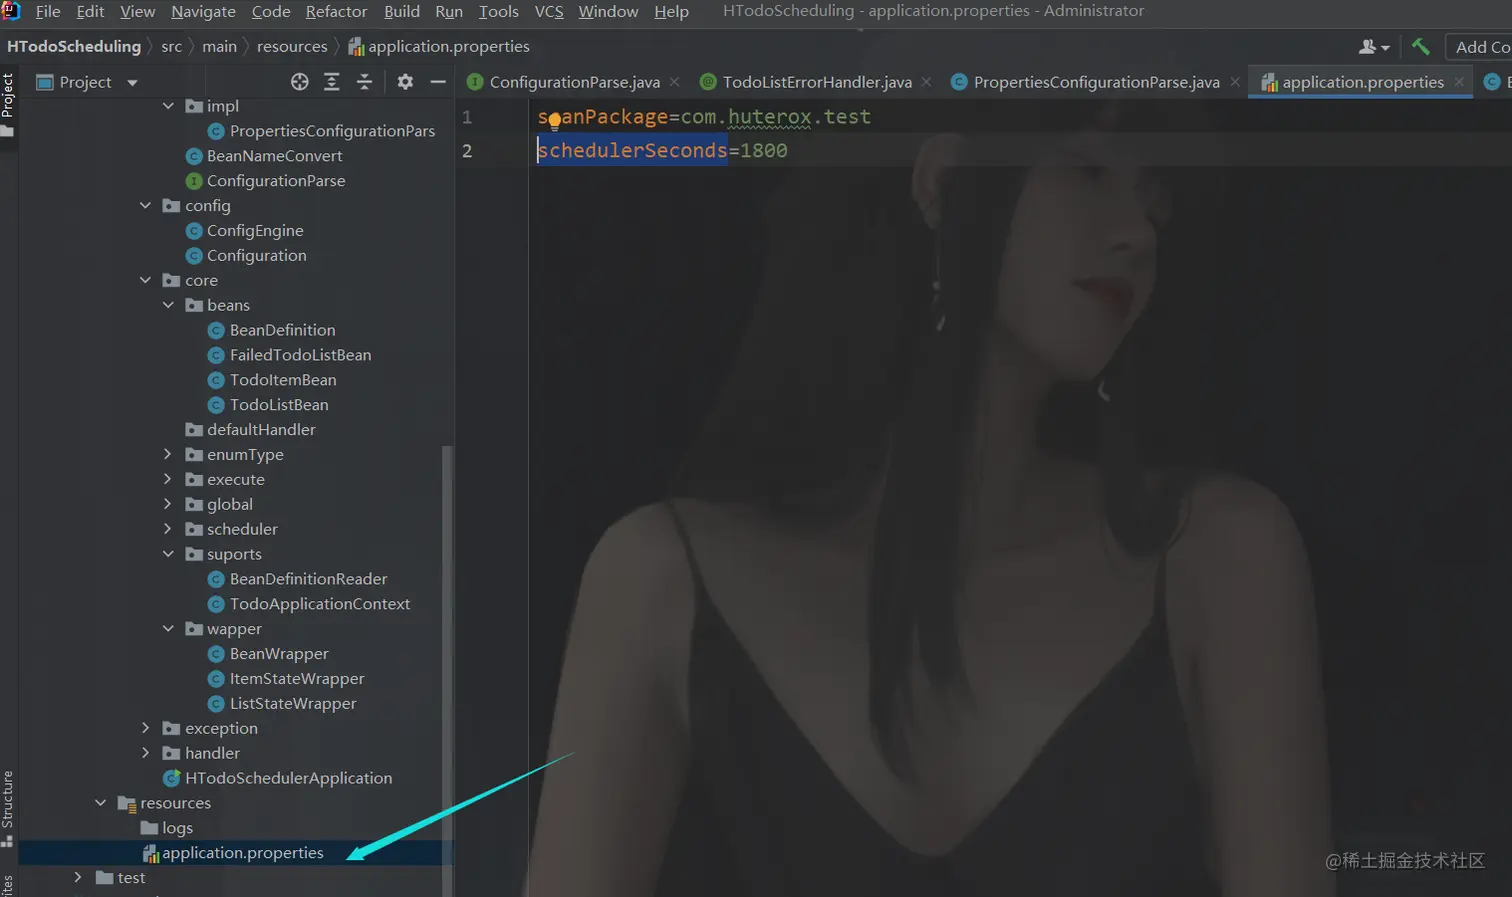Switch to PropertiesConfigurationParse.java tab
Screen dimensions: 1512x897
coord(1096,82)
